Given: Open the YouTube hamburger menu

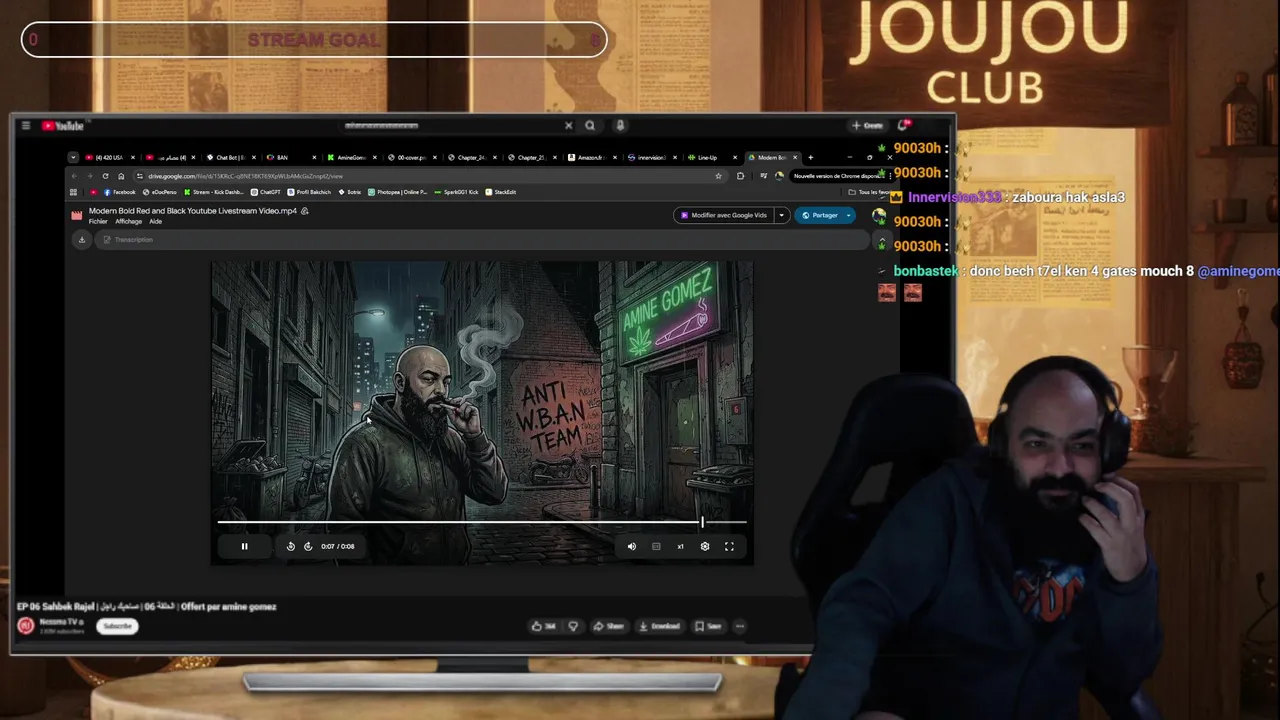Looking at the screenshot, I should (26, 126).
